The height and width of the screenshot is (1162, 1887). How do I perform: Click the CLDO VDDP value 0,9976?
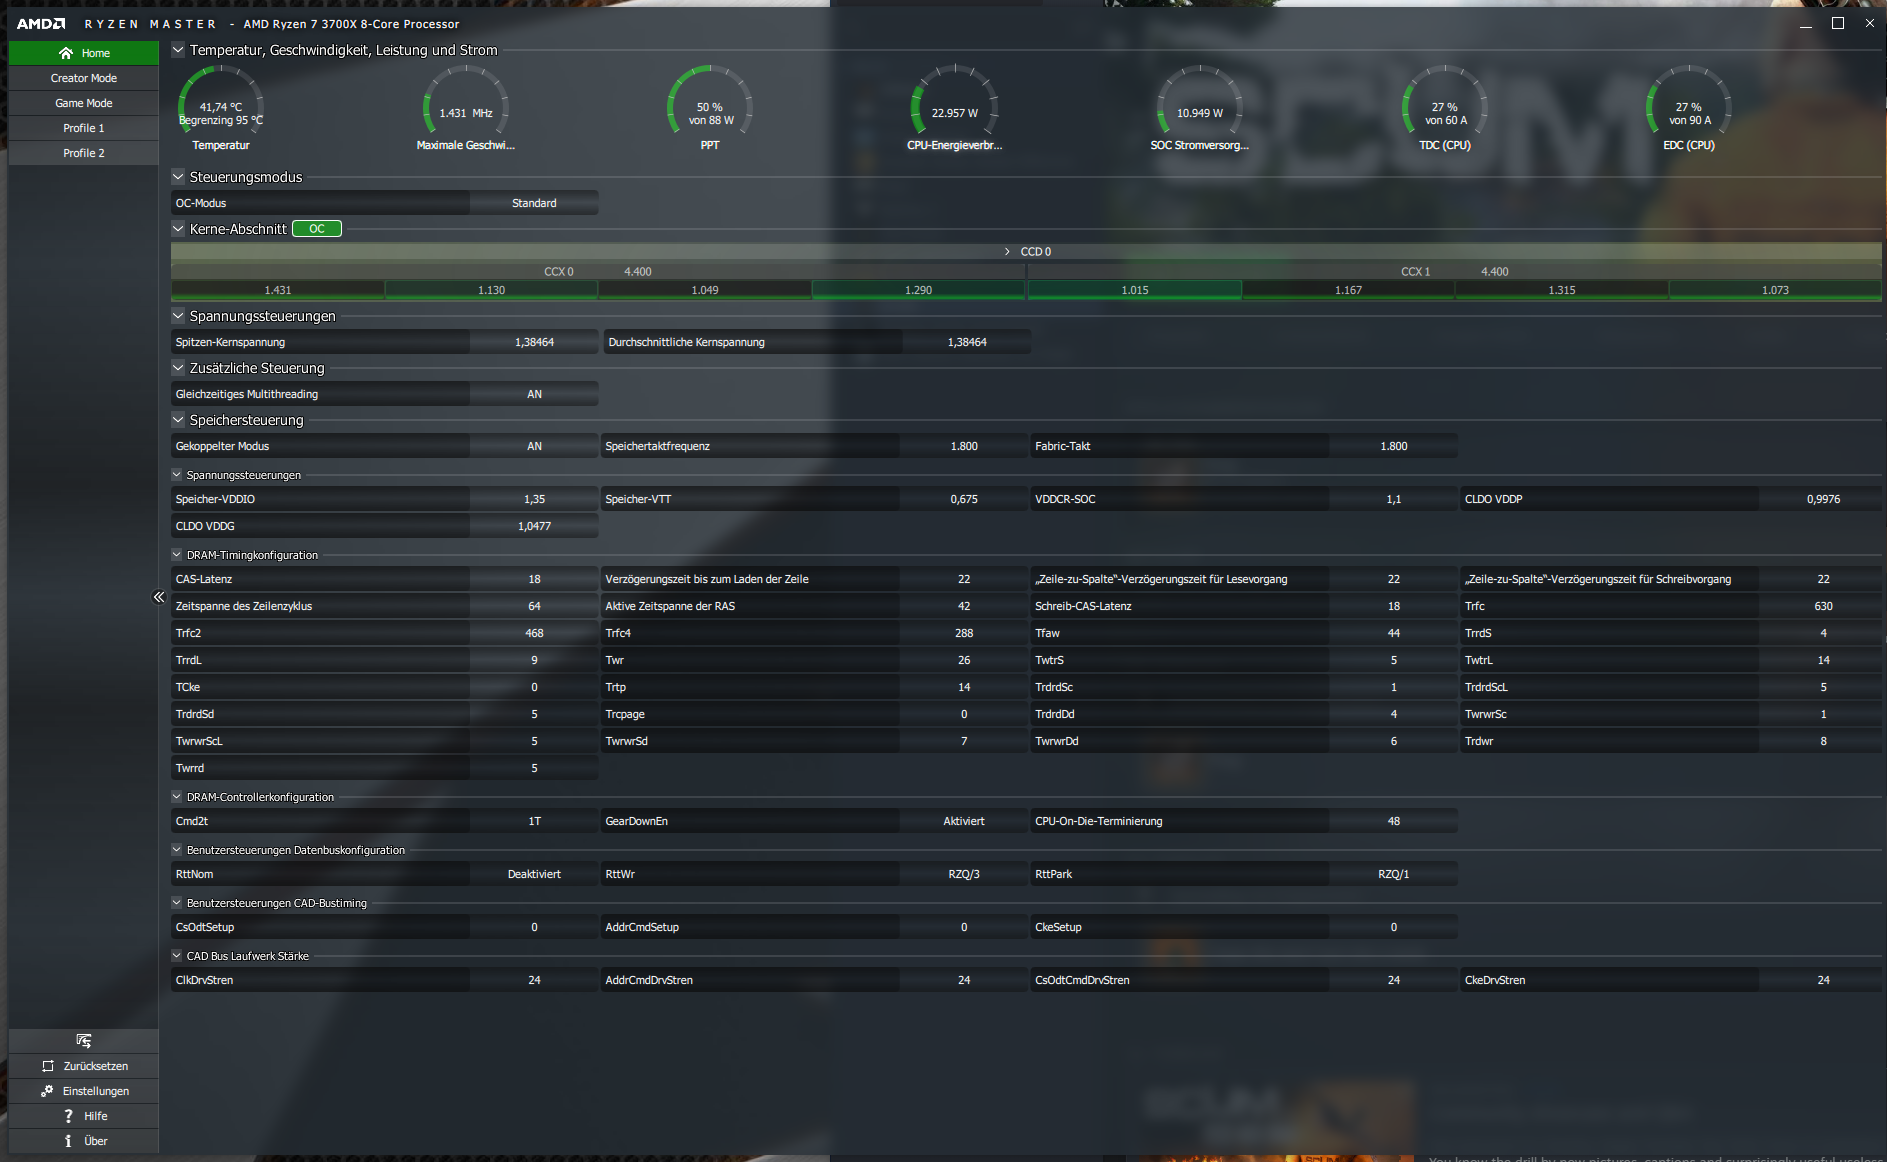(x=1823, y=499)
